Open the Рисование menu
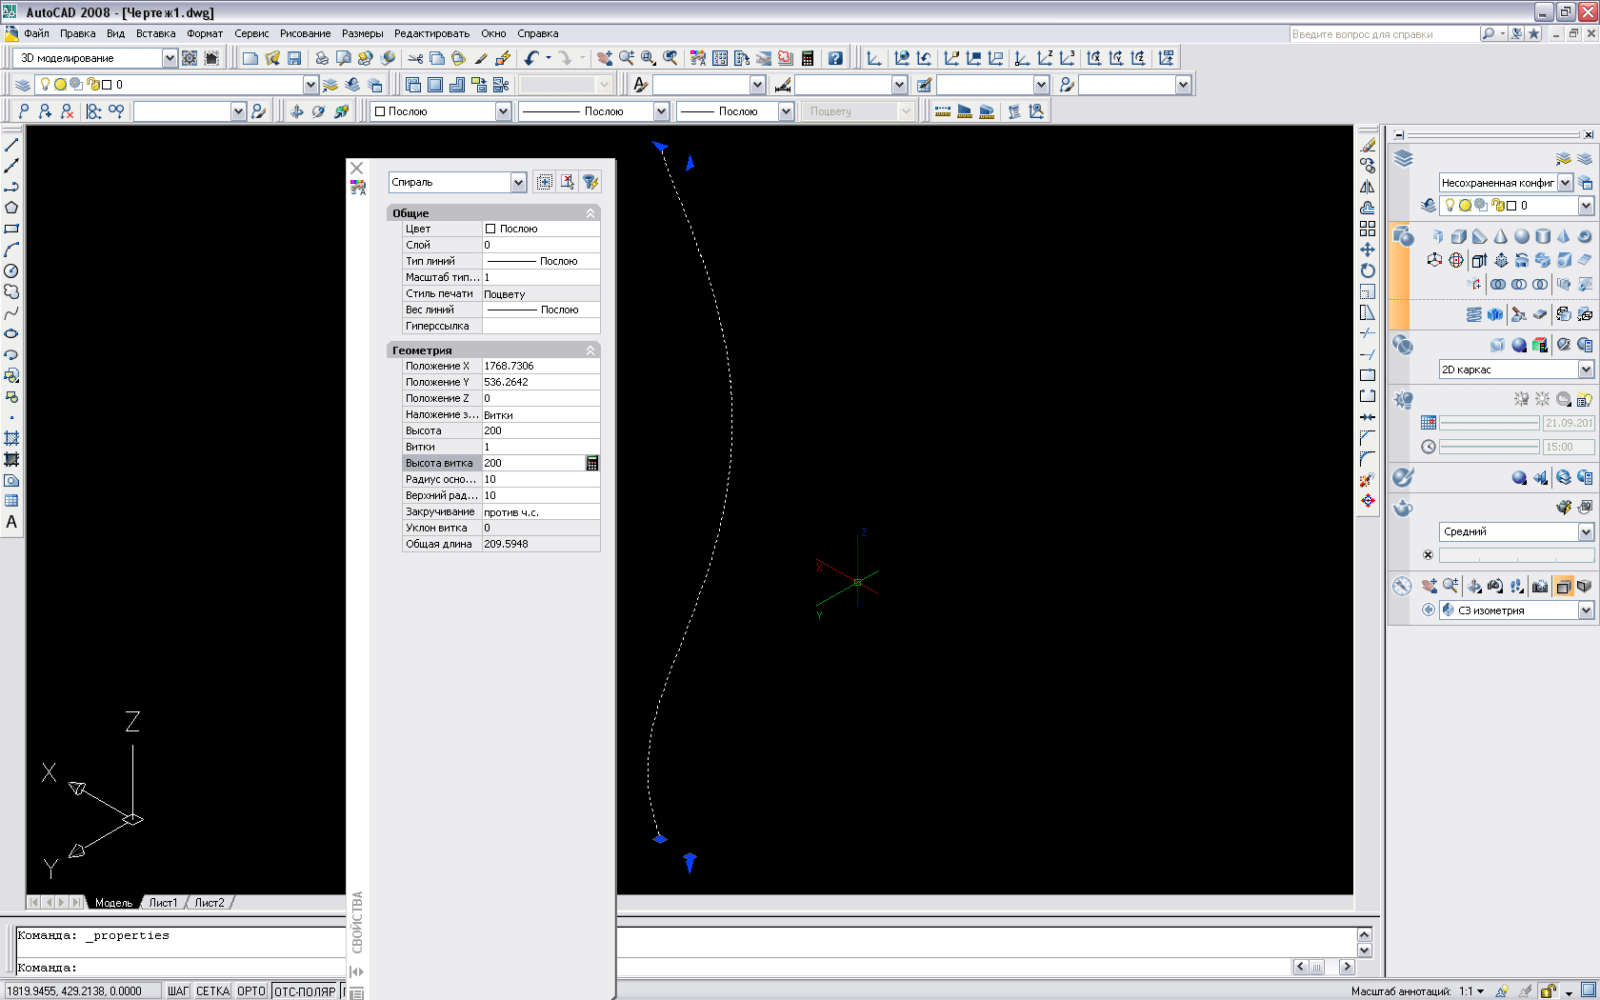Viewport: 1600px width, 1000px height. (x=305, y=33)
